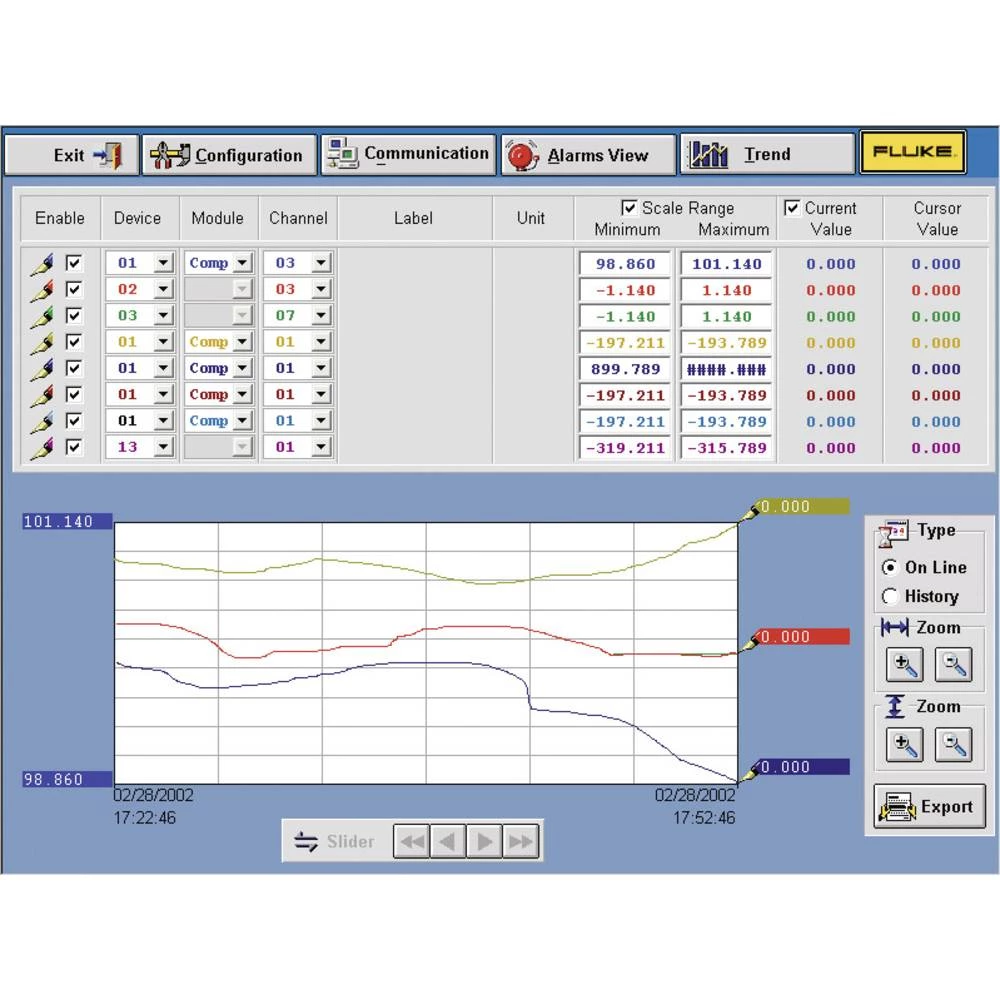
Task: Step forward using the single right arrow
Action: [x=483, y=841]
